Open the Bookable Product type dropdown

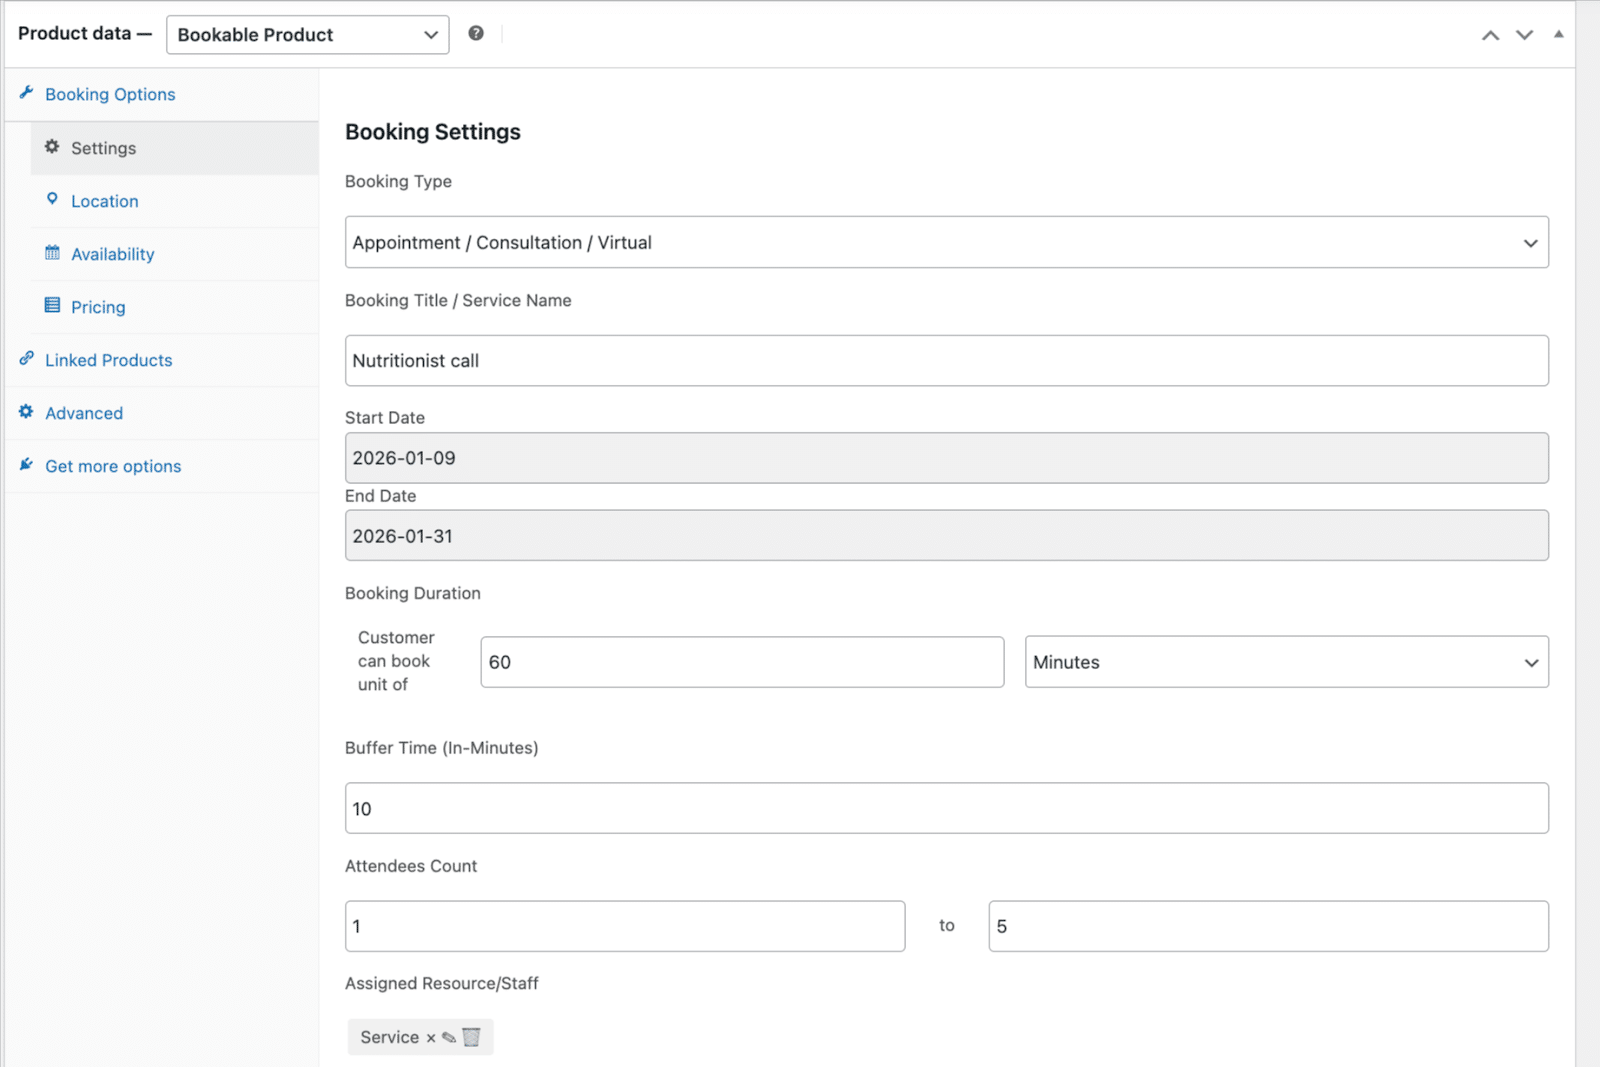coord(307,35)
